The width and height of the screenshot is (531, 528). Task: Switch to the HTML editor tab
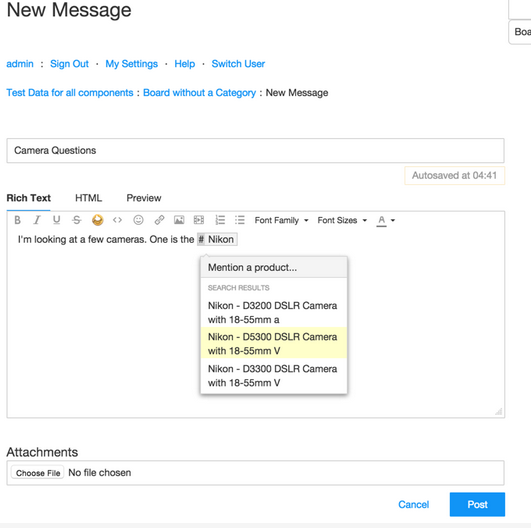coord(88,198)
